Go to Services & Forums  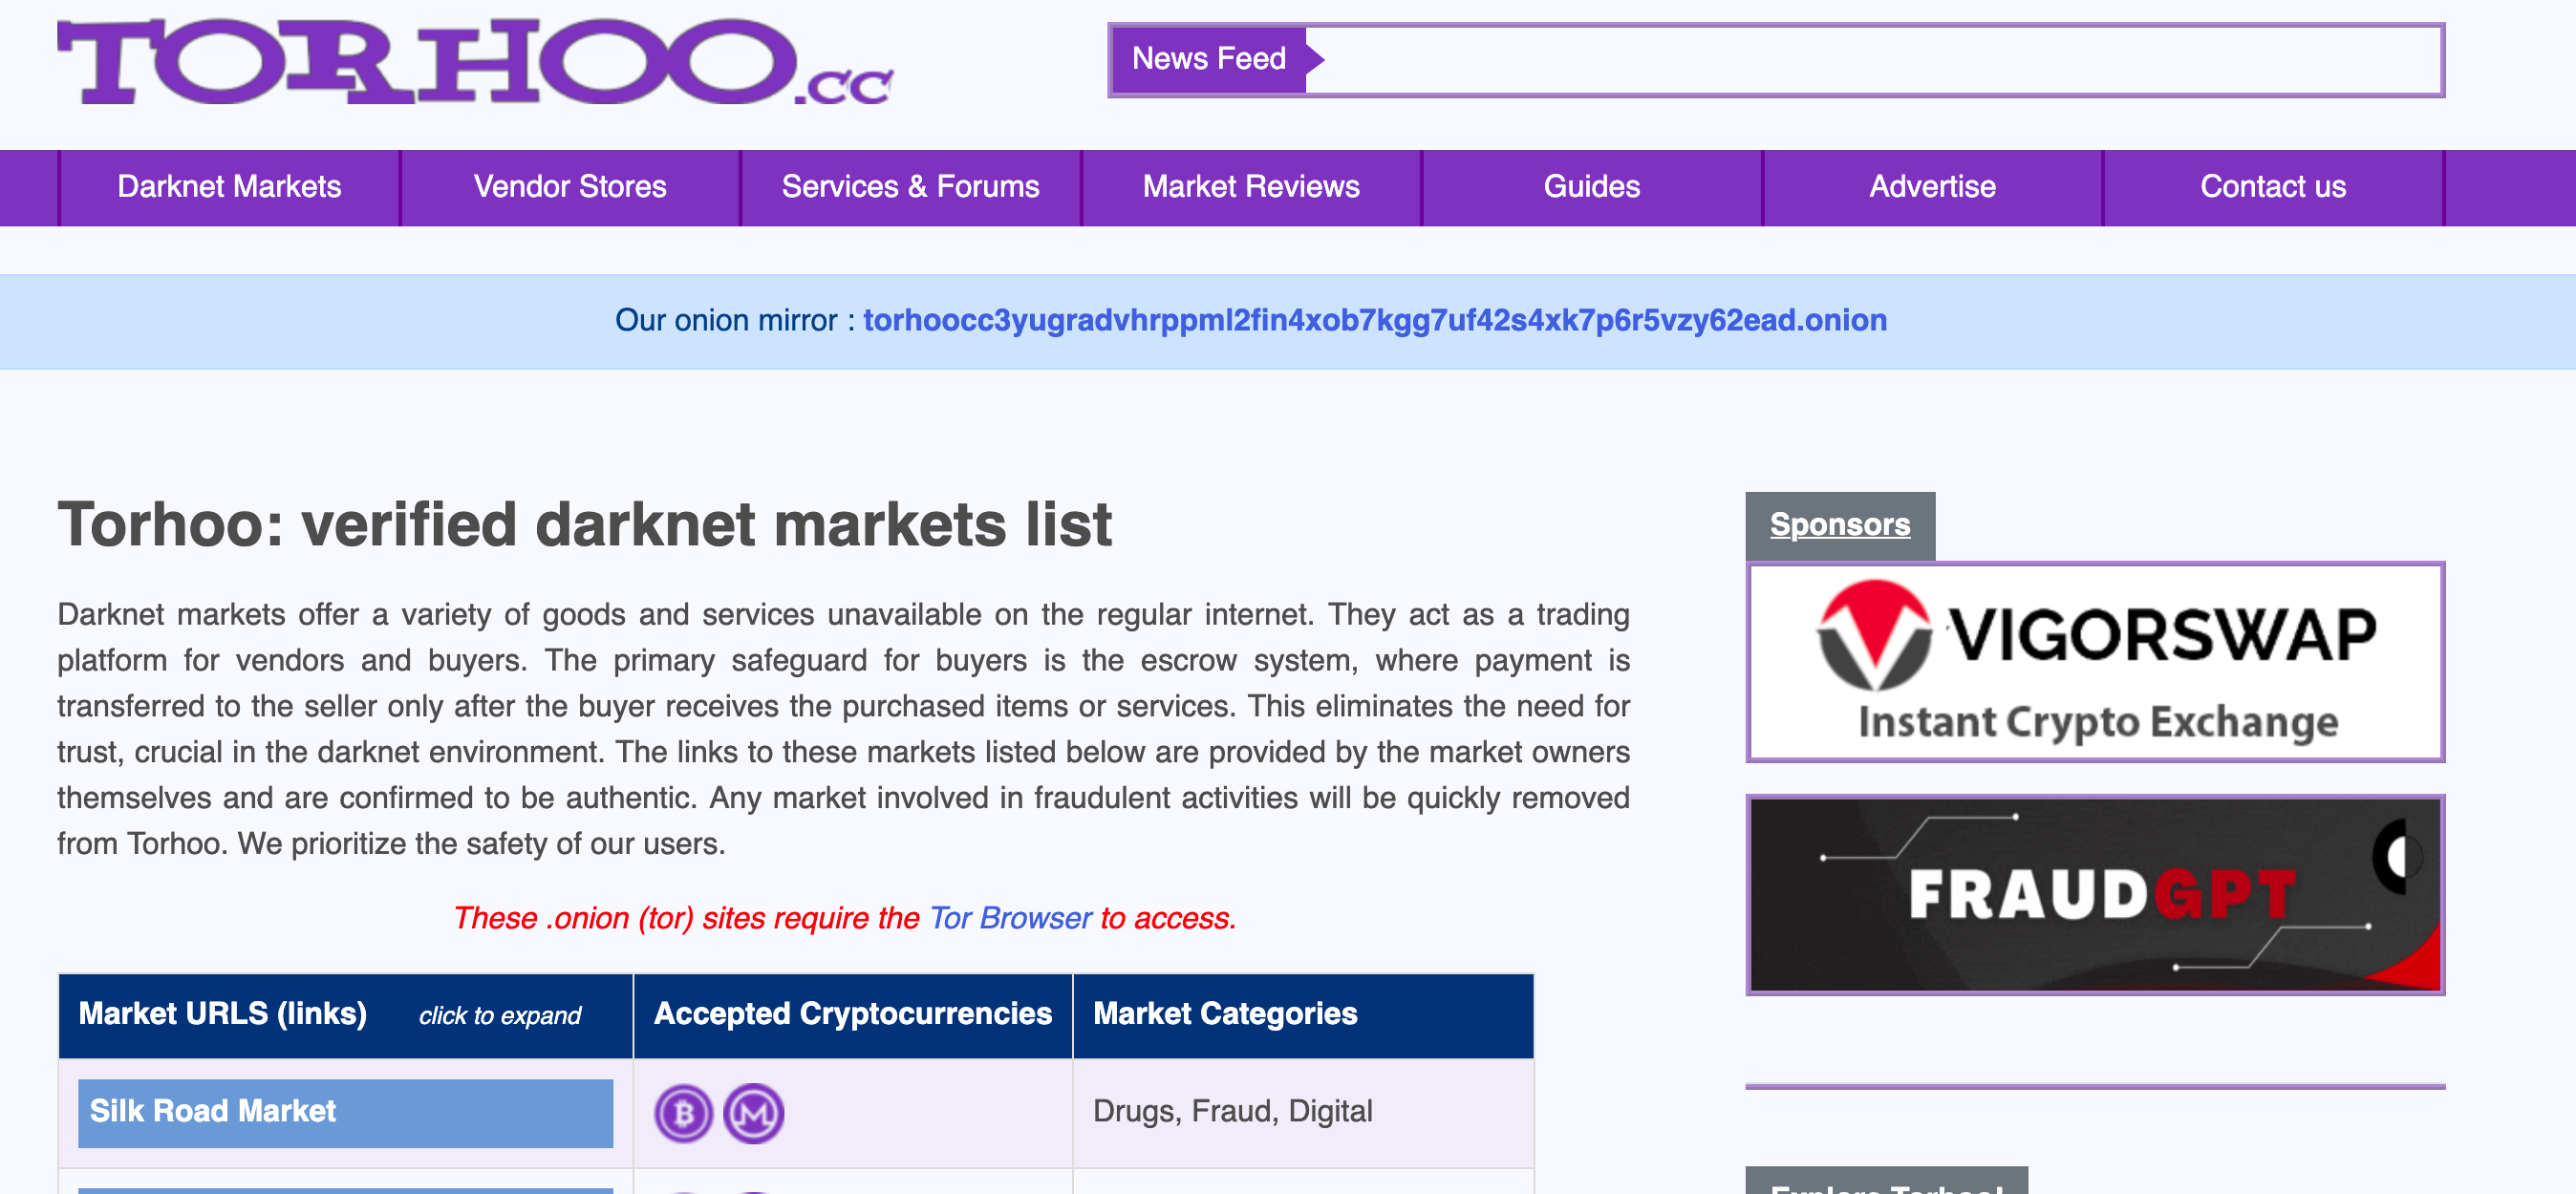pos(911,187)
